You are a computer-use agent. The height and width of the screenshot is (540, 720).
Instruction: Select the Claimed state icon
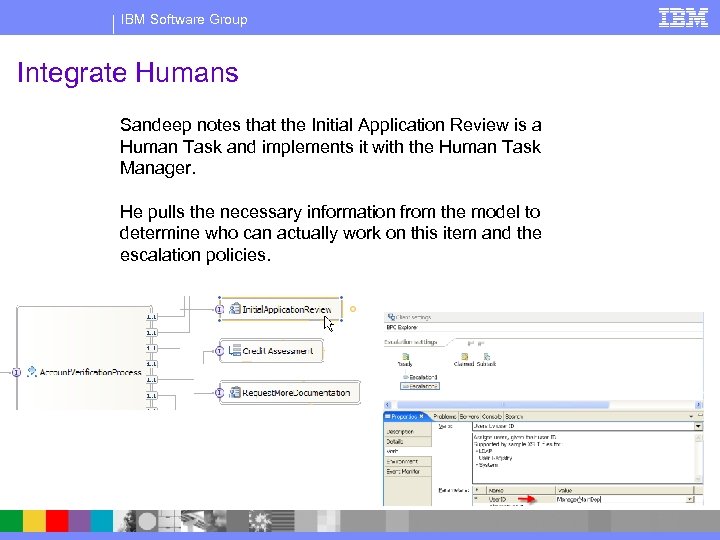tap(464, 356)
